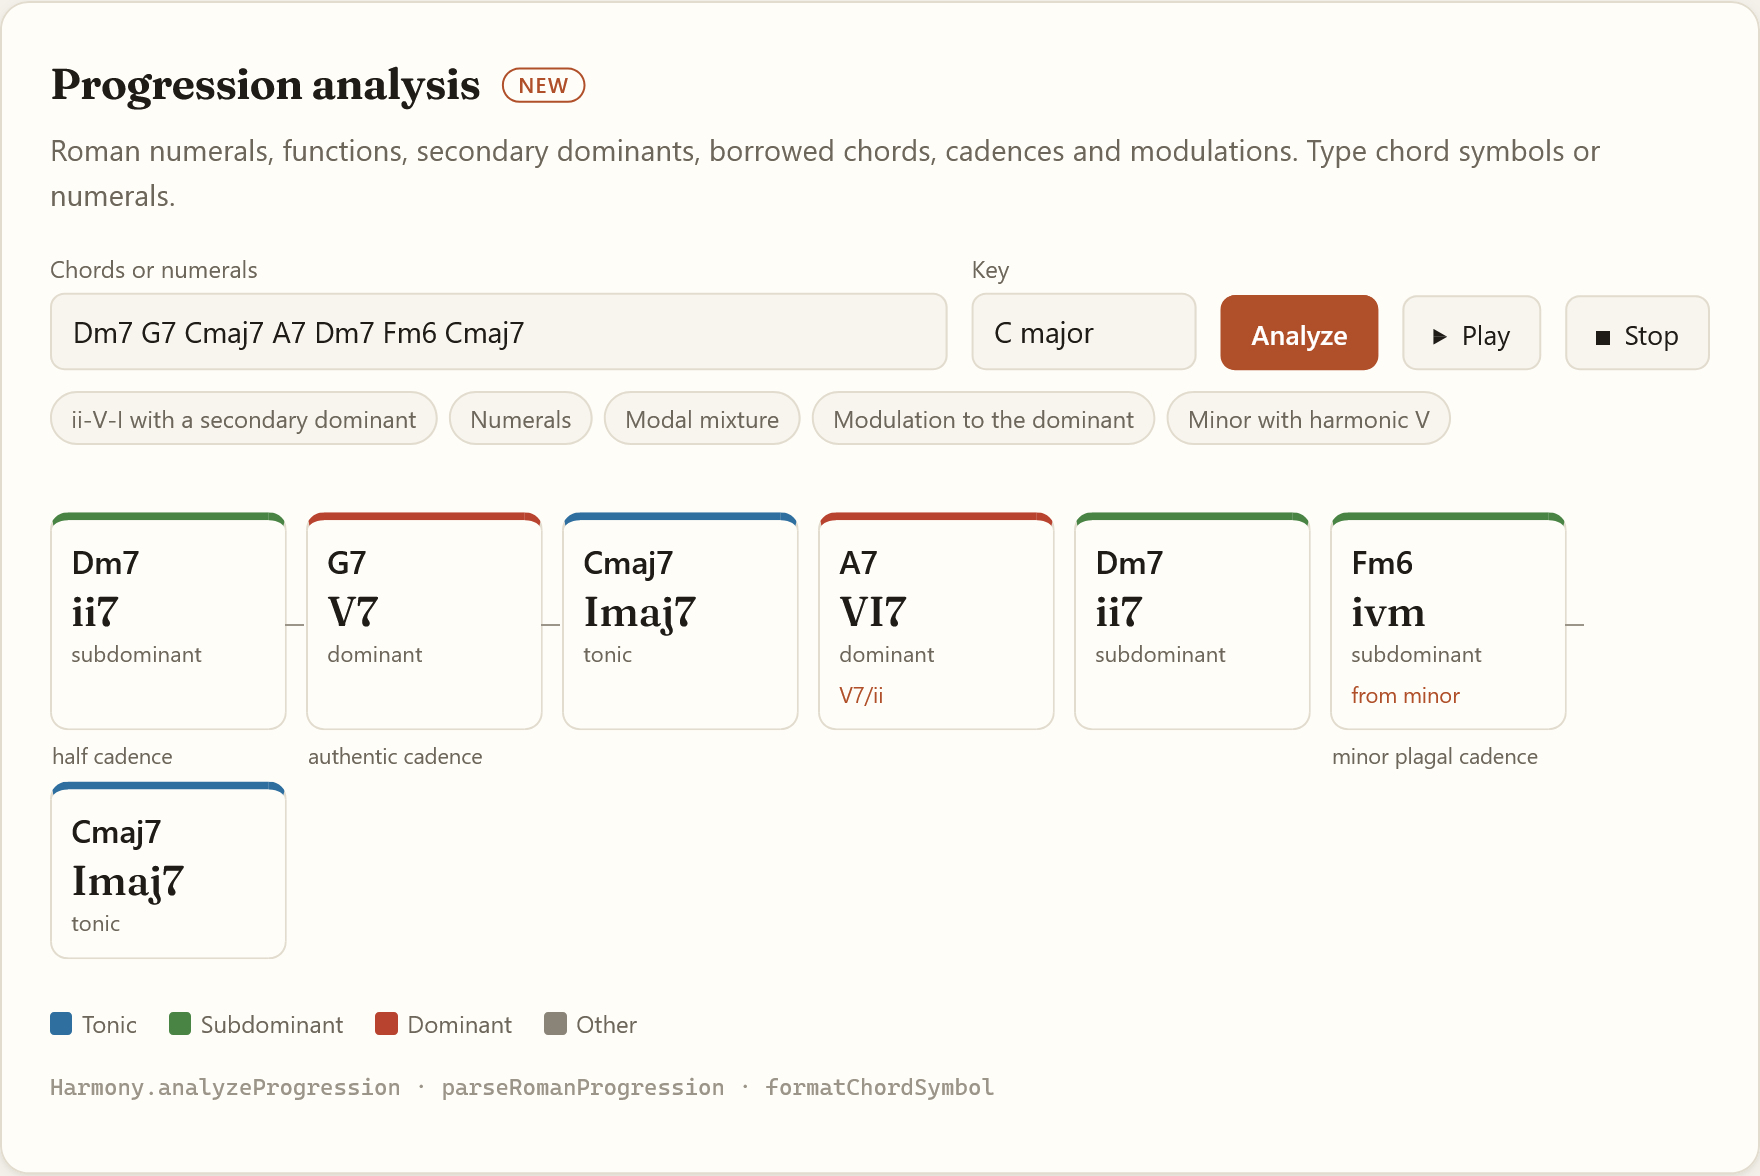Select the Modal mixture example chip
This screenshot has height=1176, width=1760.
(x=702, y=418)
